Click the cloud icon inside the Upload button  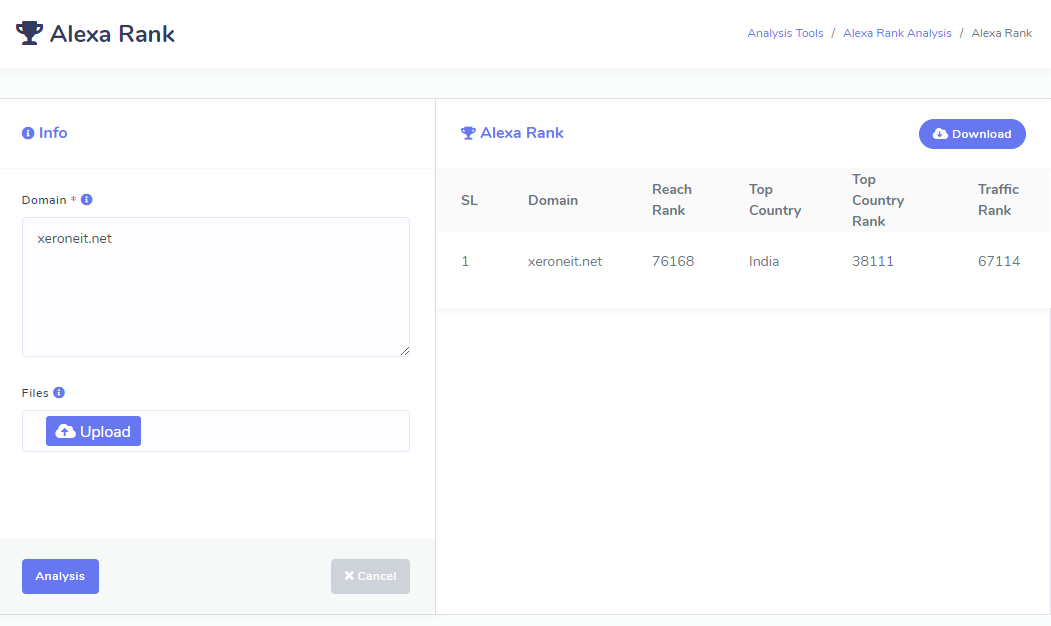65,431
